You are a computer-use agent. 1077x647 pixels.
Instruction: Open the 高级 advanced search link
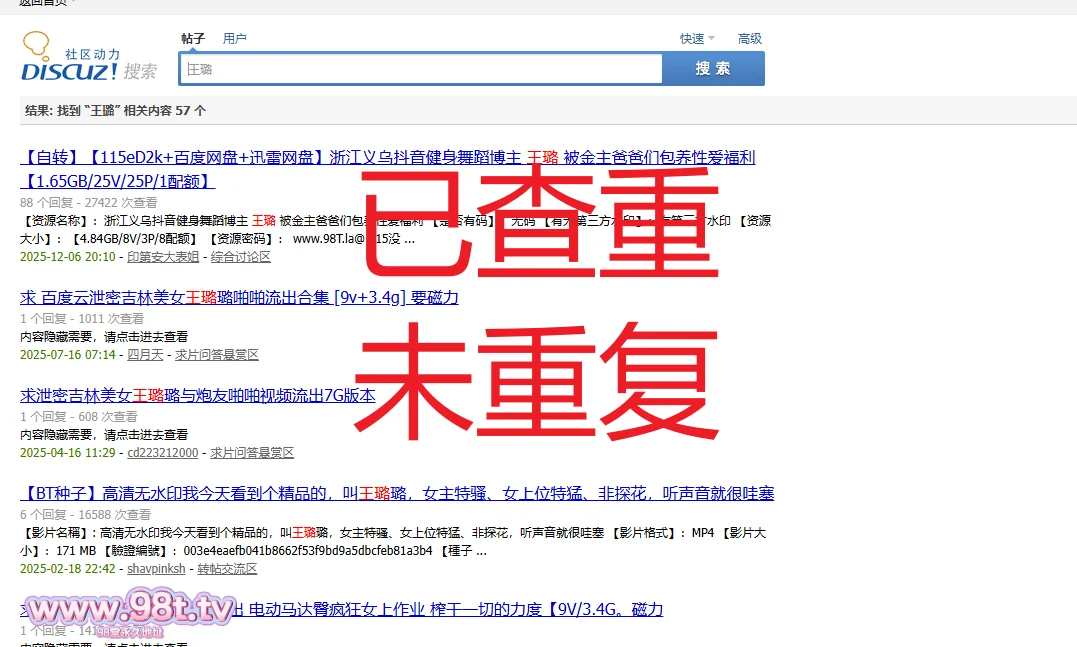pos(749,39)
